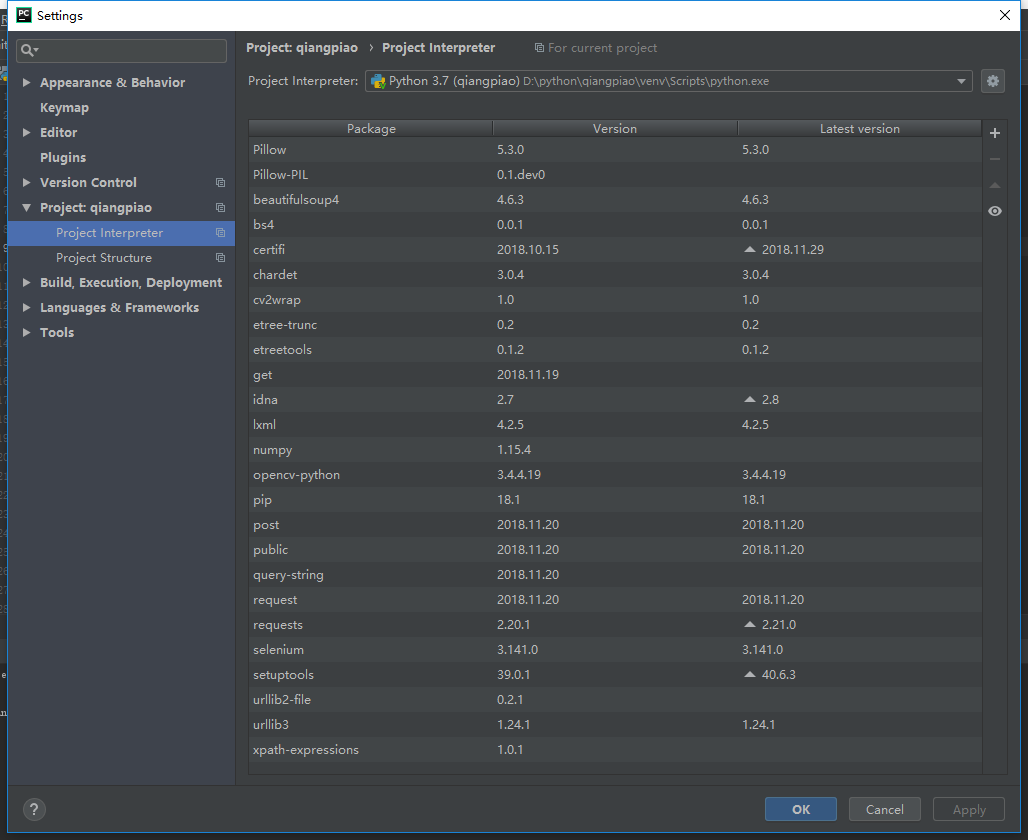This screenshot has width=1028, height=840.
Task: Click copy icon beside Version Control
Action: click(220, 183)
